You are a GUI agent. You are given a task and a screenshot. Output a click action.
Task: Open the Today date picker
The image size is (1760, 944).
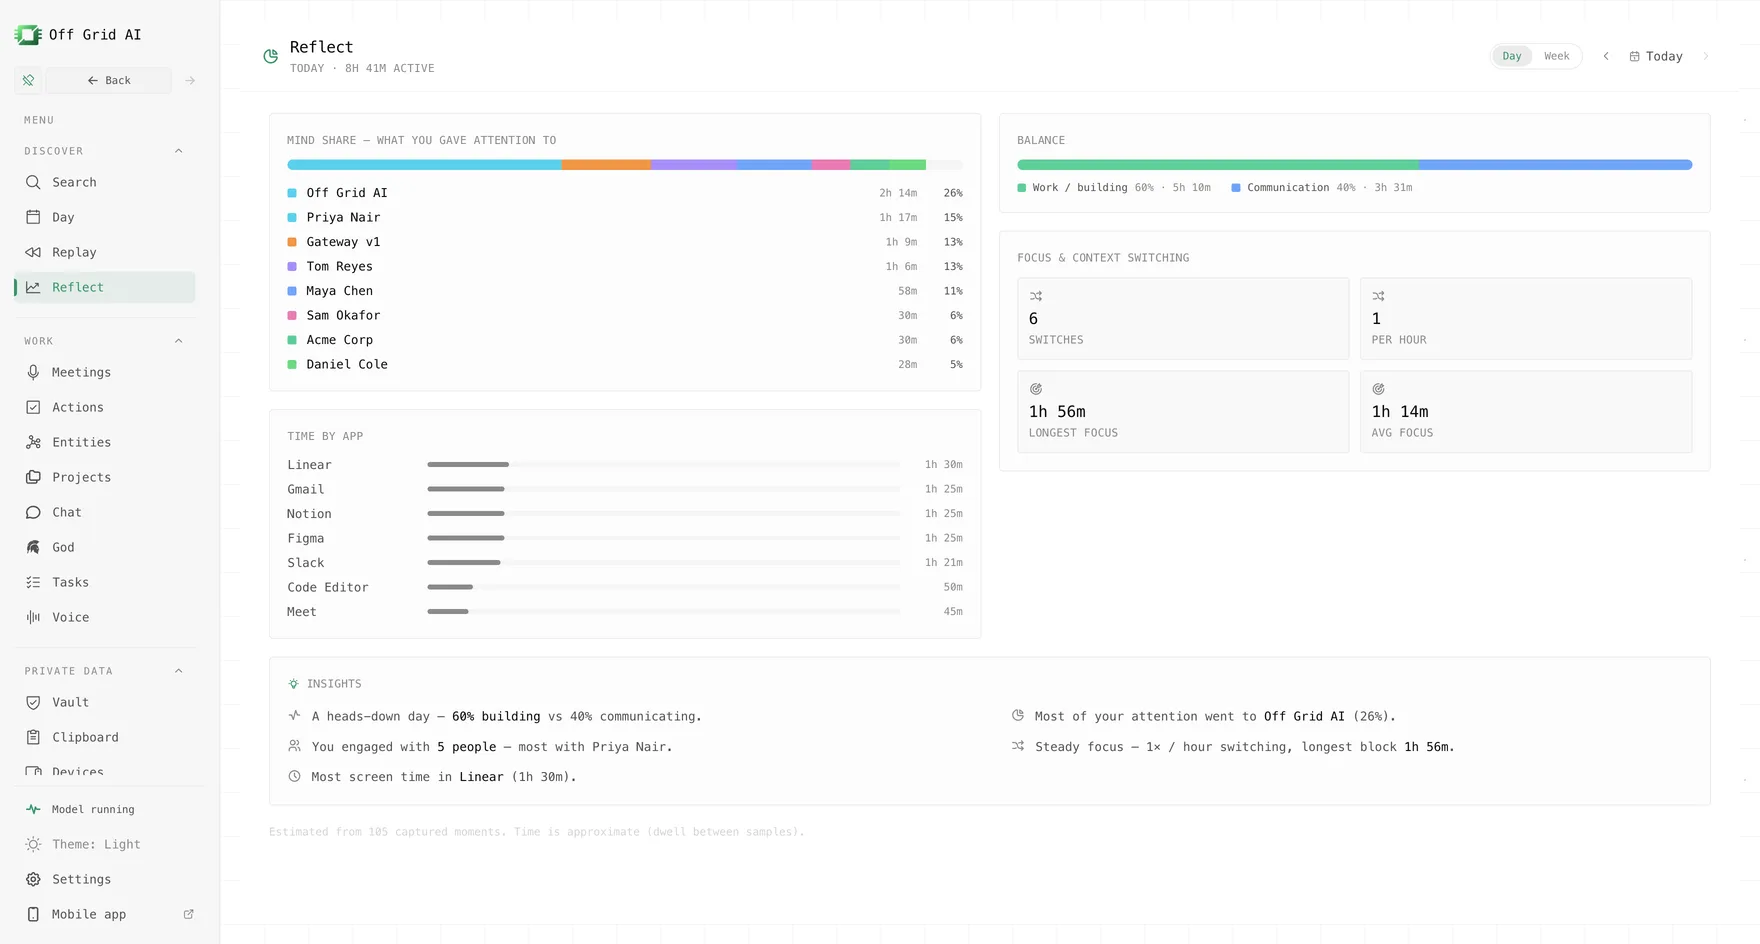(1656, 56)
